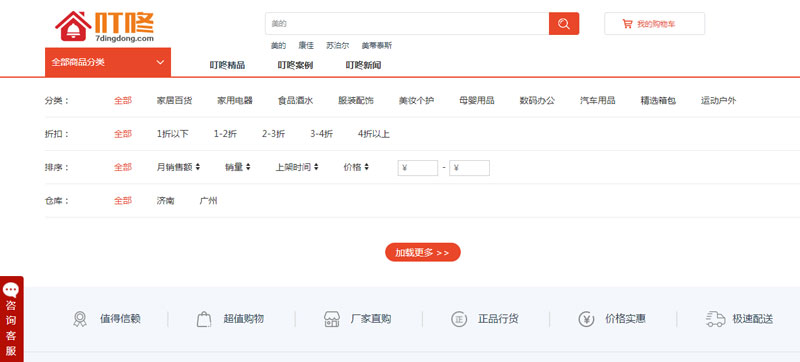Click the 超值购物 shopping bag icon
Screen dimensions: 800x362
tap(204, 319)
